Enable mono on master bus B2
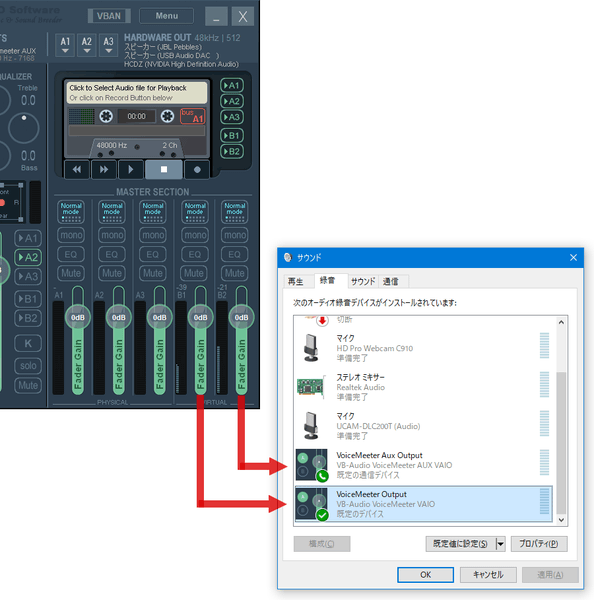The image size is (594, 600). pyautogui.click(x=235, y=235)
